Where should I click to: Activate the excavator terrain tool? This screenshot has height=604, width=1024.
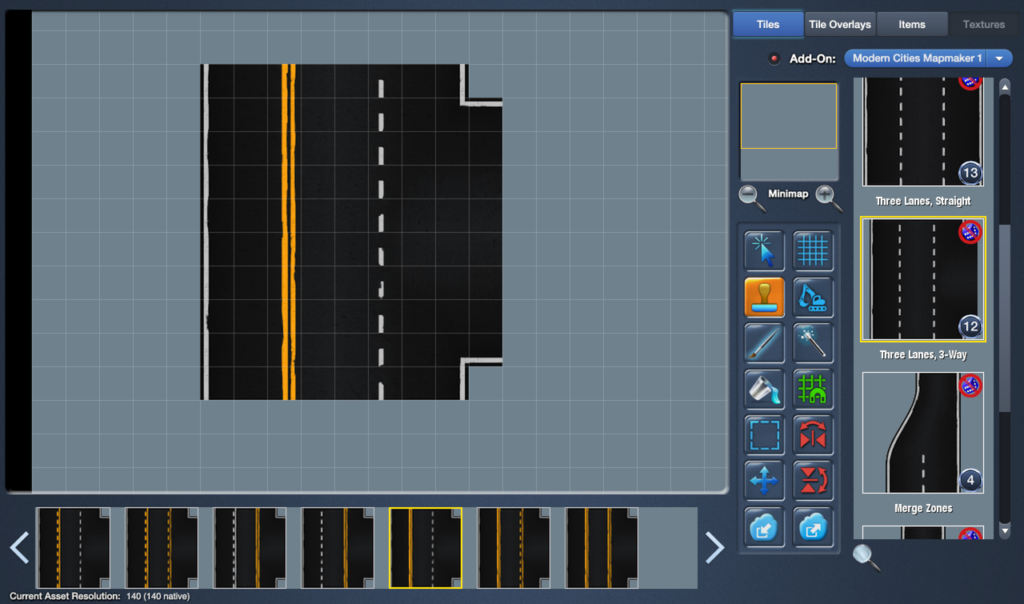[813, 297]
